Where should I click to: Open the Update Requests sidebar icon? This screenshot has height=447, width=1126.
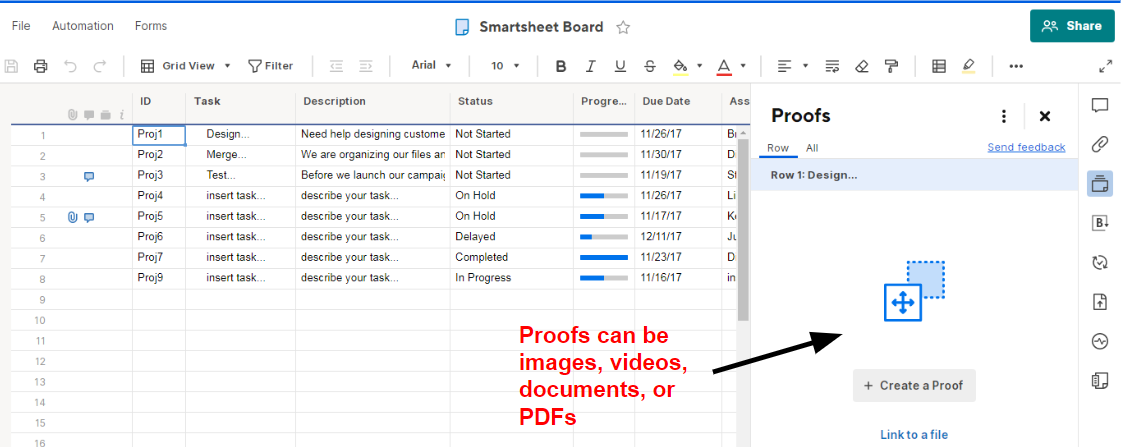point(1099,263)
